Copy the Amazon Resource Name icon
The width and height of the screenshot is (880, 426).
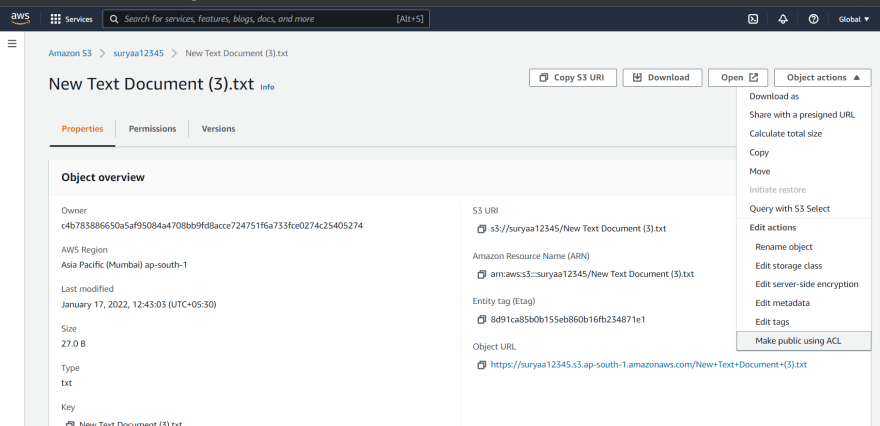click(x=481, y=274)
